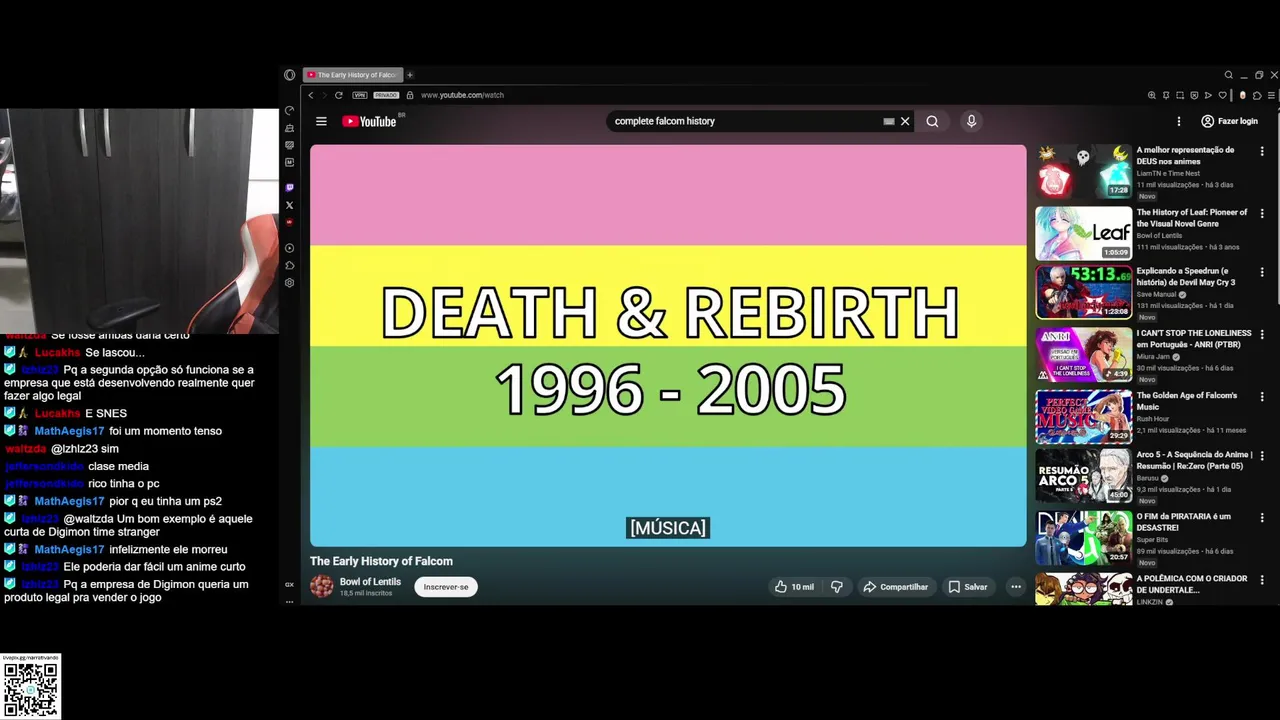Click the pin toolbar icon
1280x720 pixels.
1166,95
